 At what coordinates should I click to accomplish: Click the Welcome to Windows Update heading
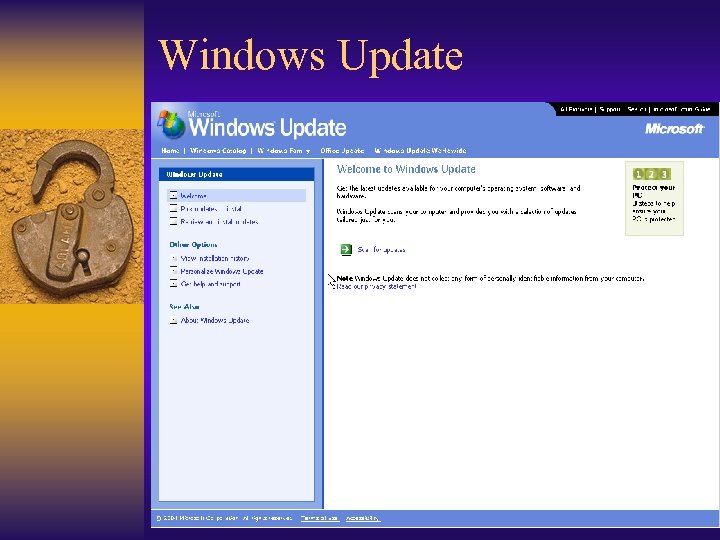[406, 169]
